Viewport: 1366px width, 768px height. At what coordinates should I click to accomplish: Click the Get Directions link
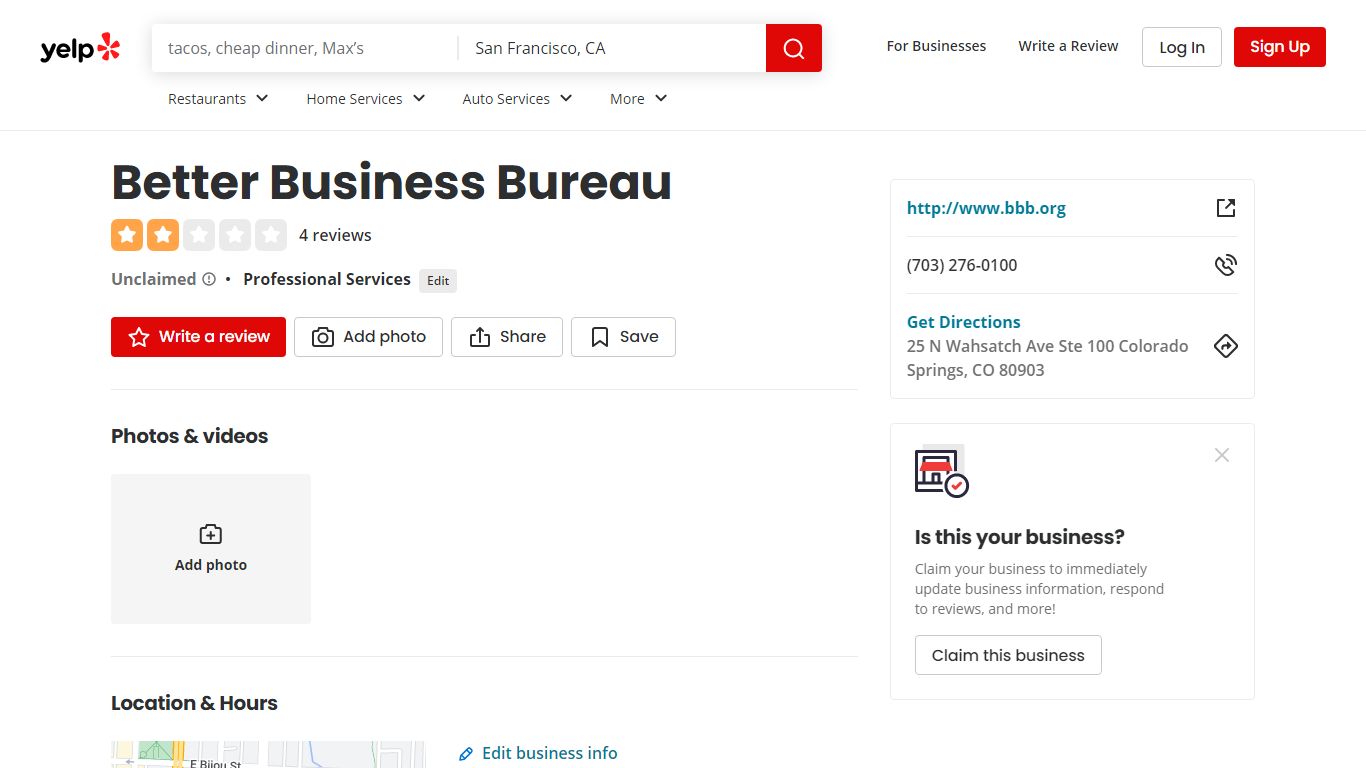pos(963,322)
